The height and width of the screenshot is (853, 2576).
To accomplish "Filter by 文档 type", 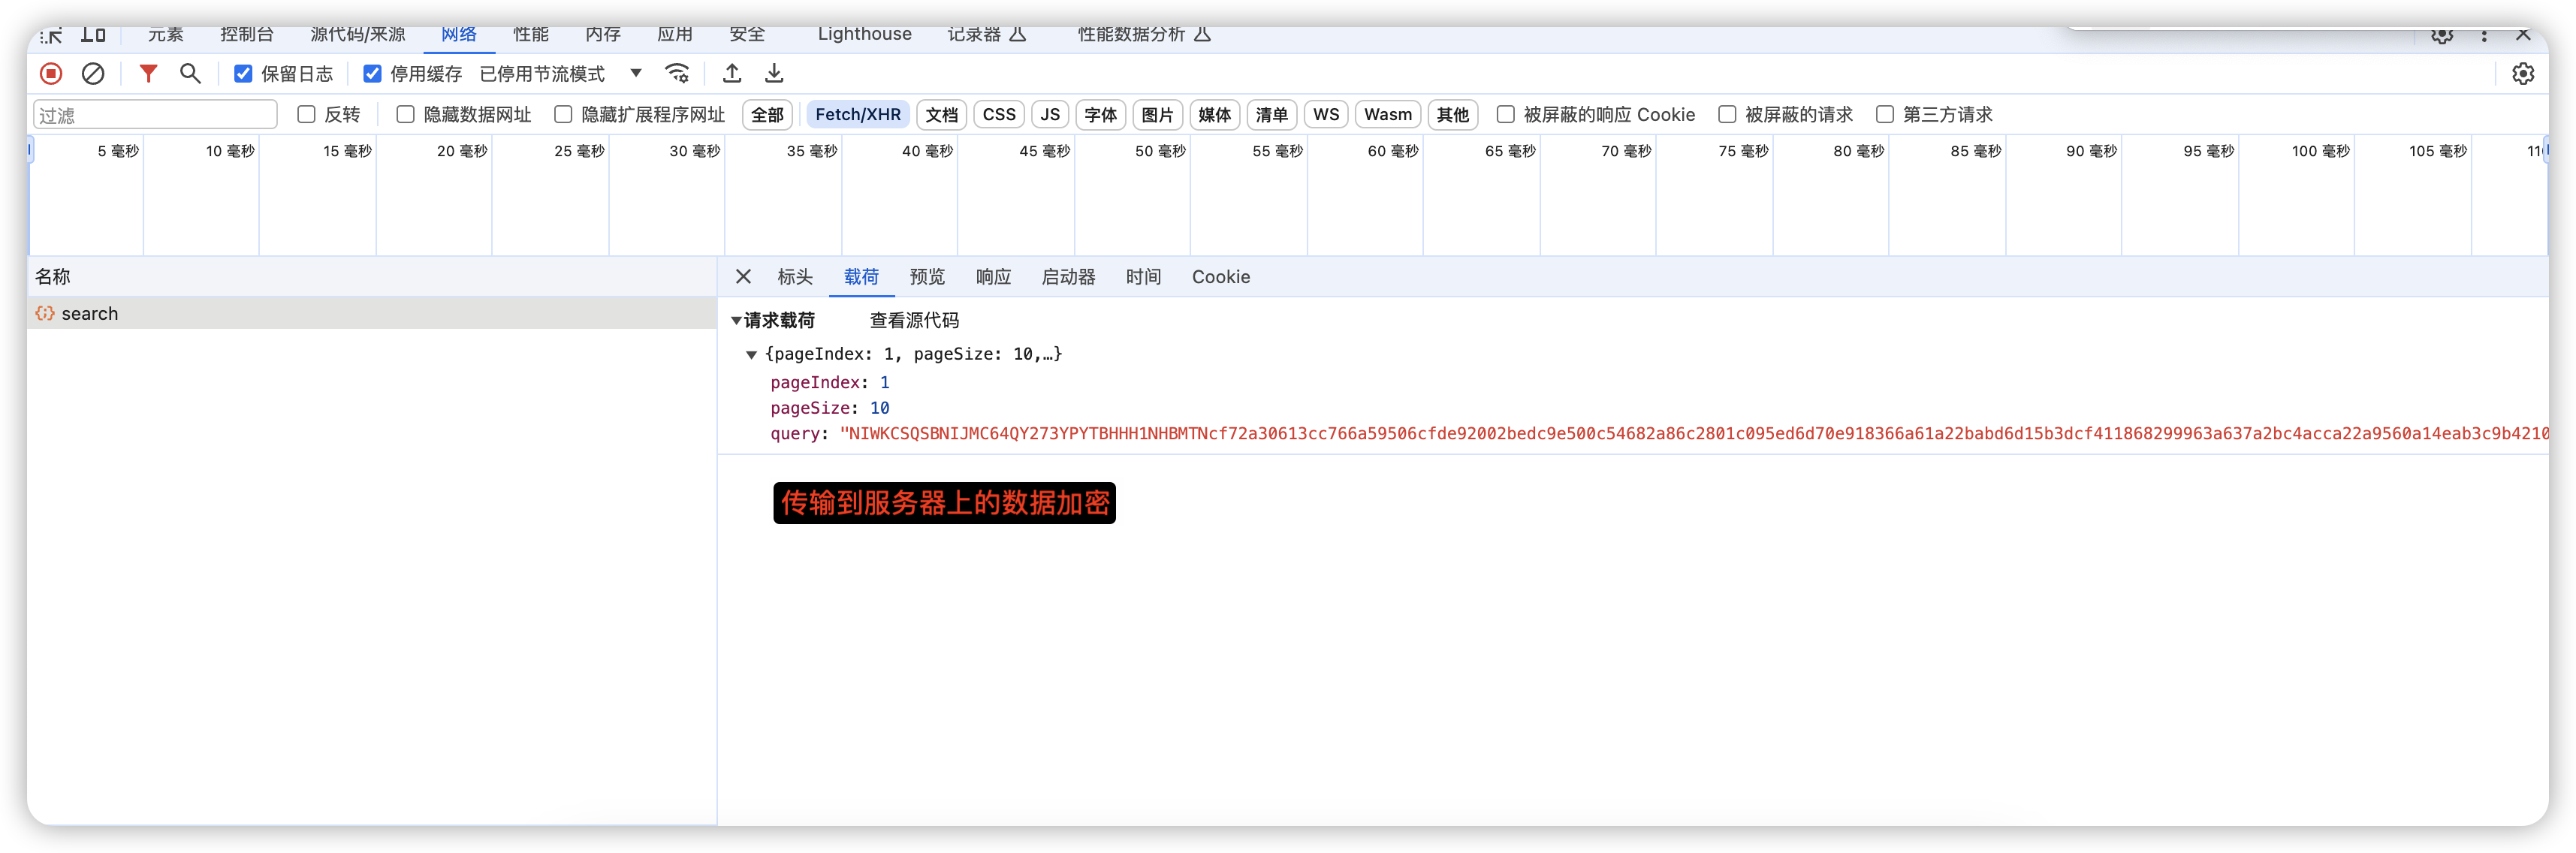I will 941,115.
